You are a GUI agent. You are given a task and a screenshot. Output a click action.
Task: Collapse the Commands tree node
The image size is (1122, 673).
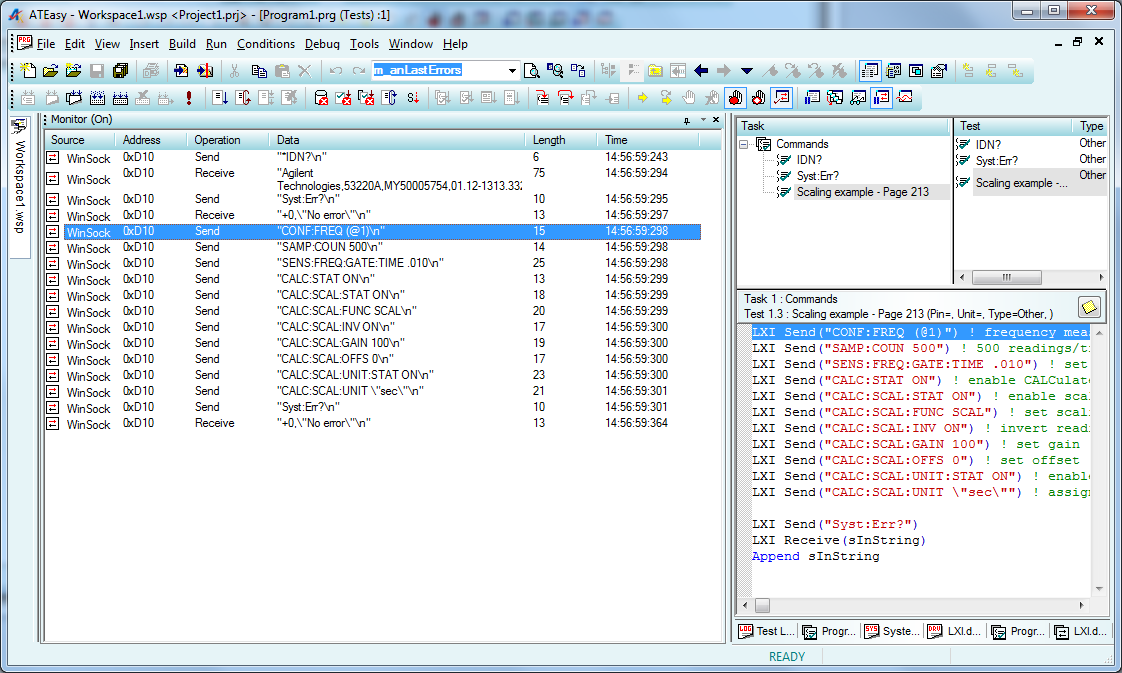[744, 144]
